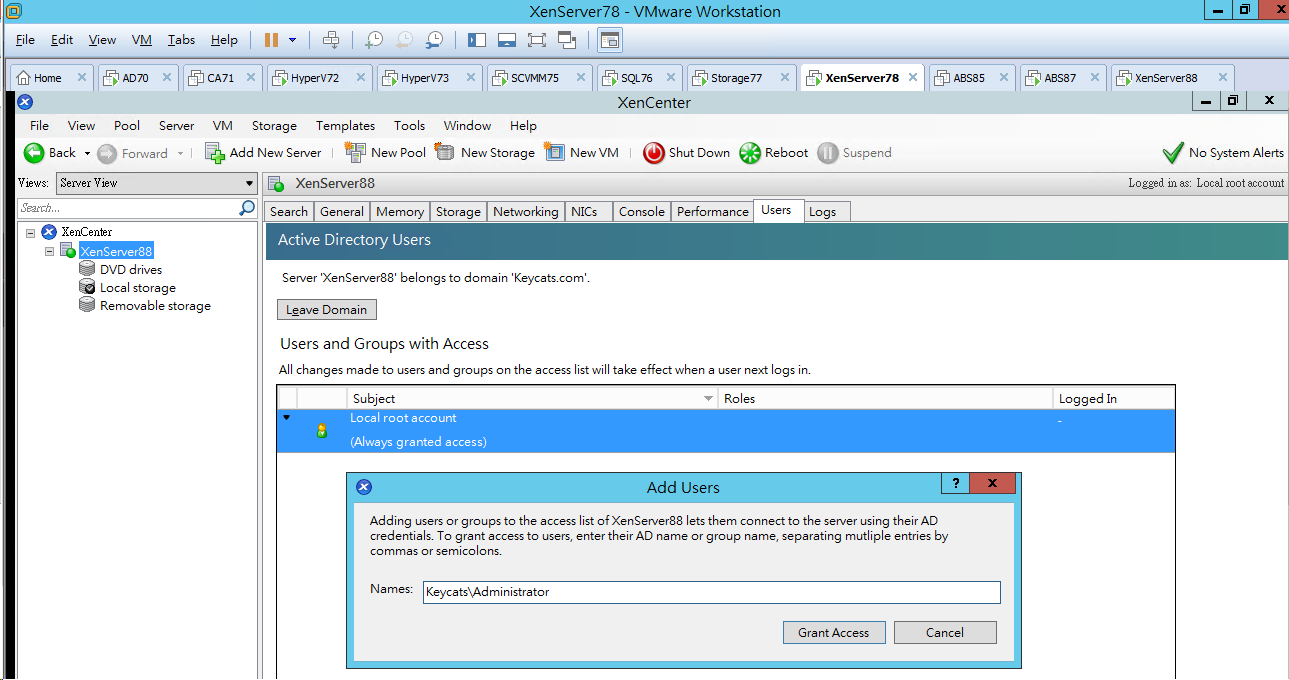
Task: Click the Leave Domain button
Action: (327, 310)
